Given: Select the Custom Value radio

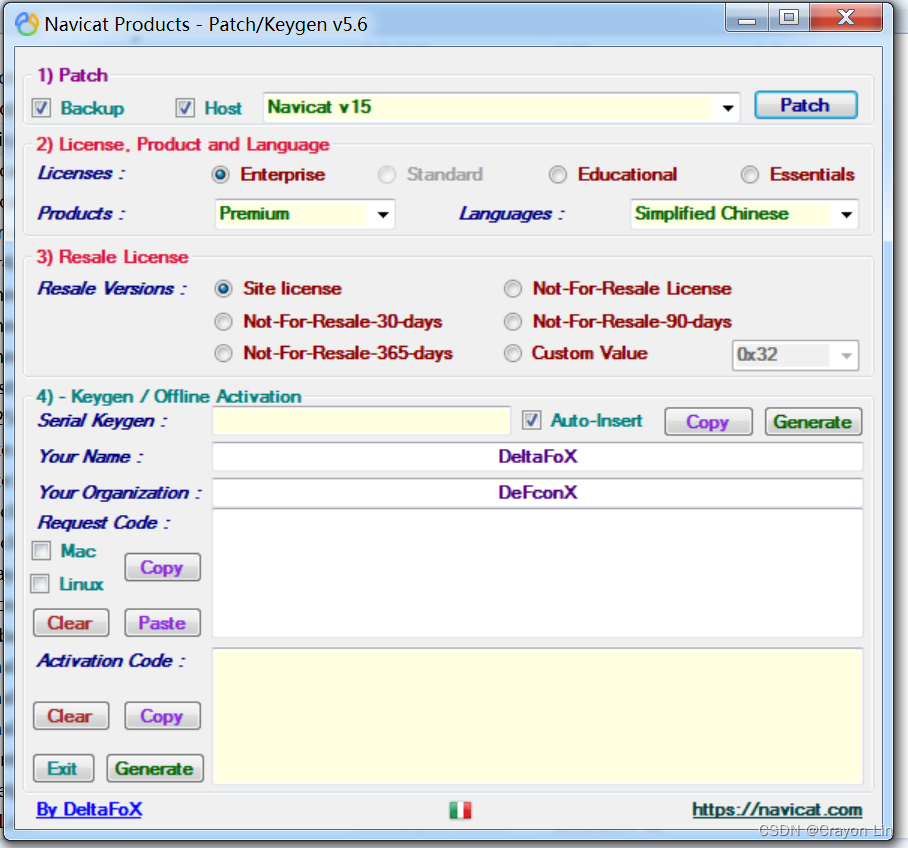Looking at the screenshot, I should [x=513, y=353].
